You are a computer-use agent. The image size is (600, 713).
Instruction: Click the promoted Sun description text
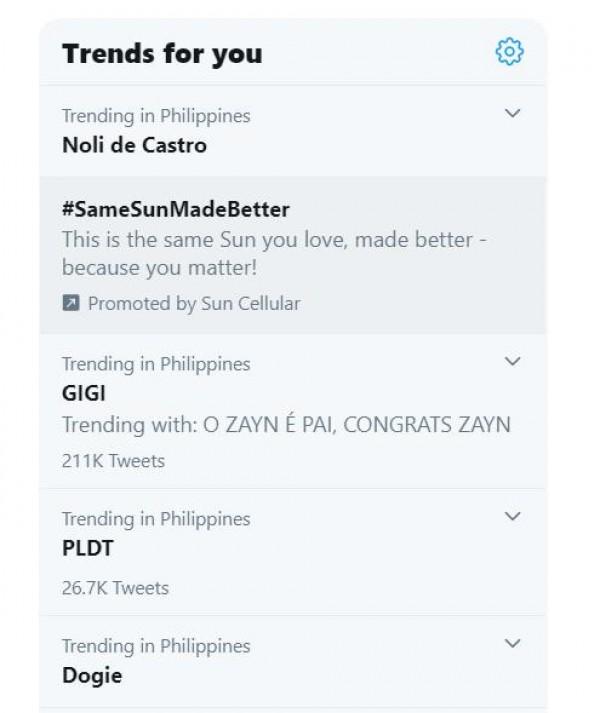[x=267, y=254]
